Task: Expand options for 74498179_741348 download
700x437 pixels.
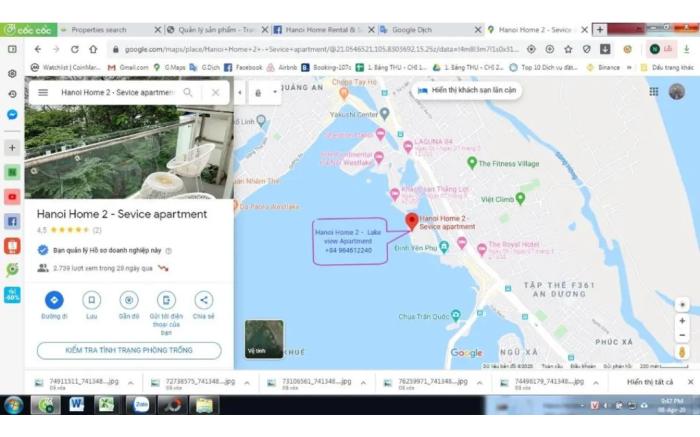Action: coord(596,383)
